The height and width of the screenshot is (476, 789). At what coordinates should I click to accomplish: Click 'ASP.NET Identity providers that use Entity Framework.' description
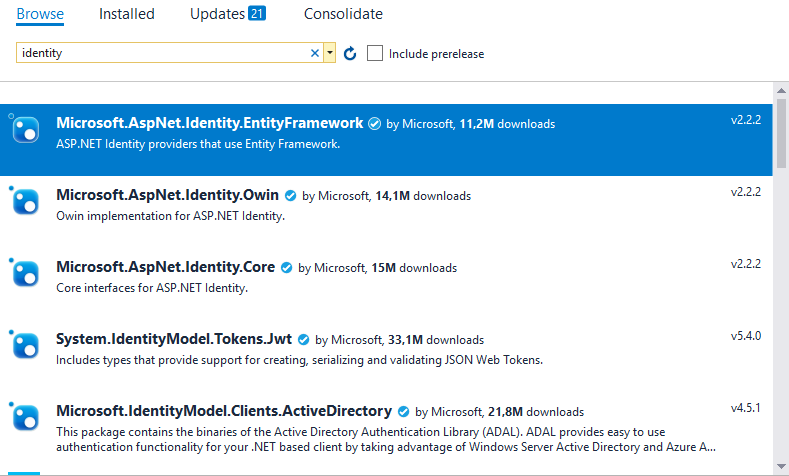tap(198, 144)
